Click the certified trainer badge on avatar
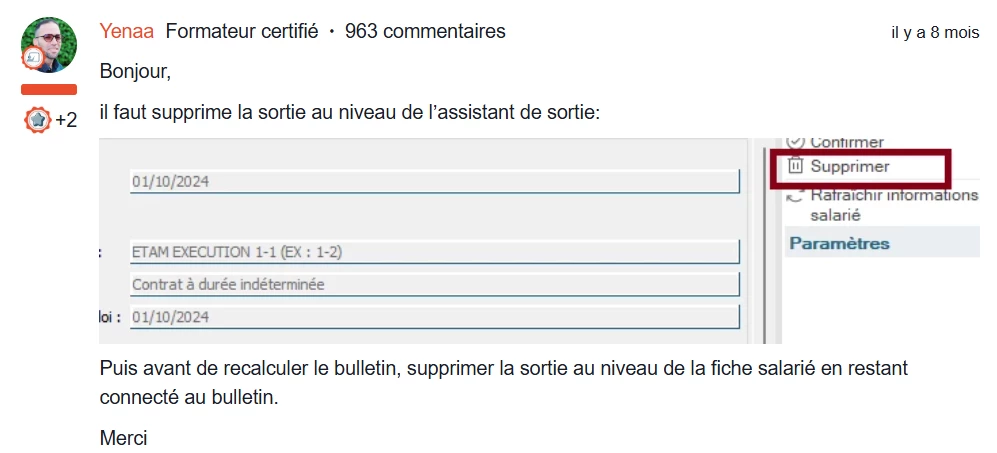The image size is (997, 453). tap(32, 59)
